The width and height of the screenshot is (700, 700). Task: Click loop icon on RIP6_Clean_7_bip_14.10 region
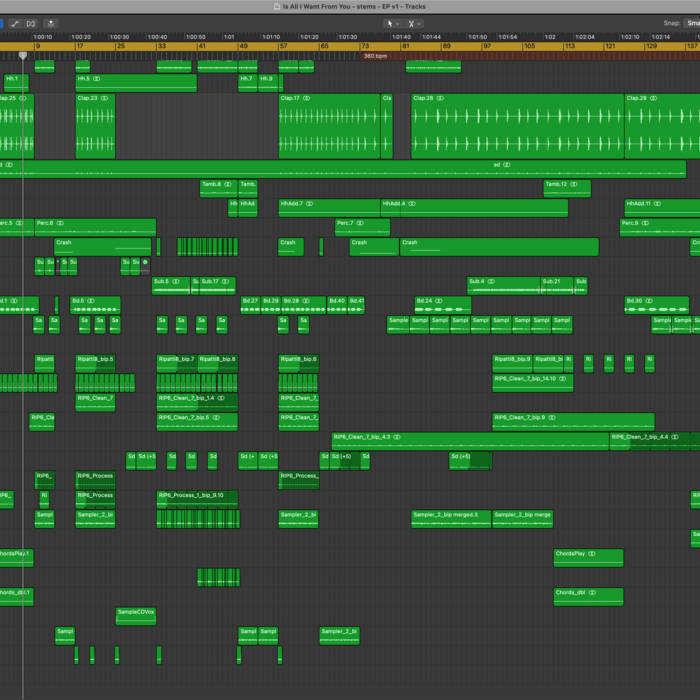[x=562, y=379]
